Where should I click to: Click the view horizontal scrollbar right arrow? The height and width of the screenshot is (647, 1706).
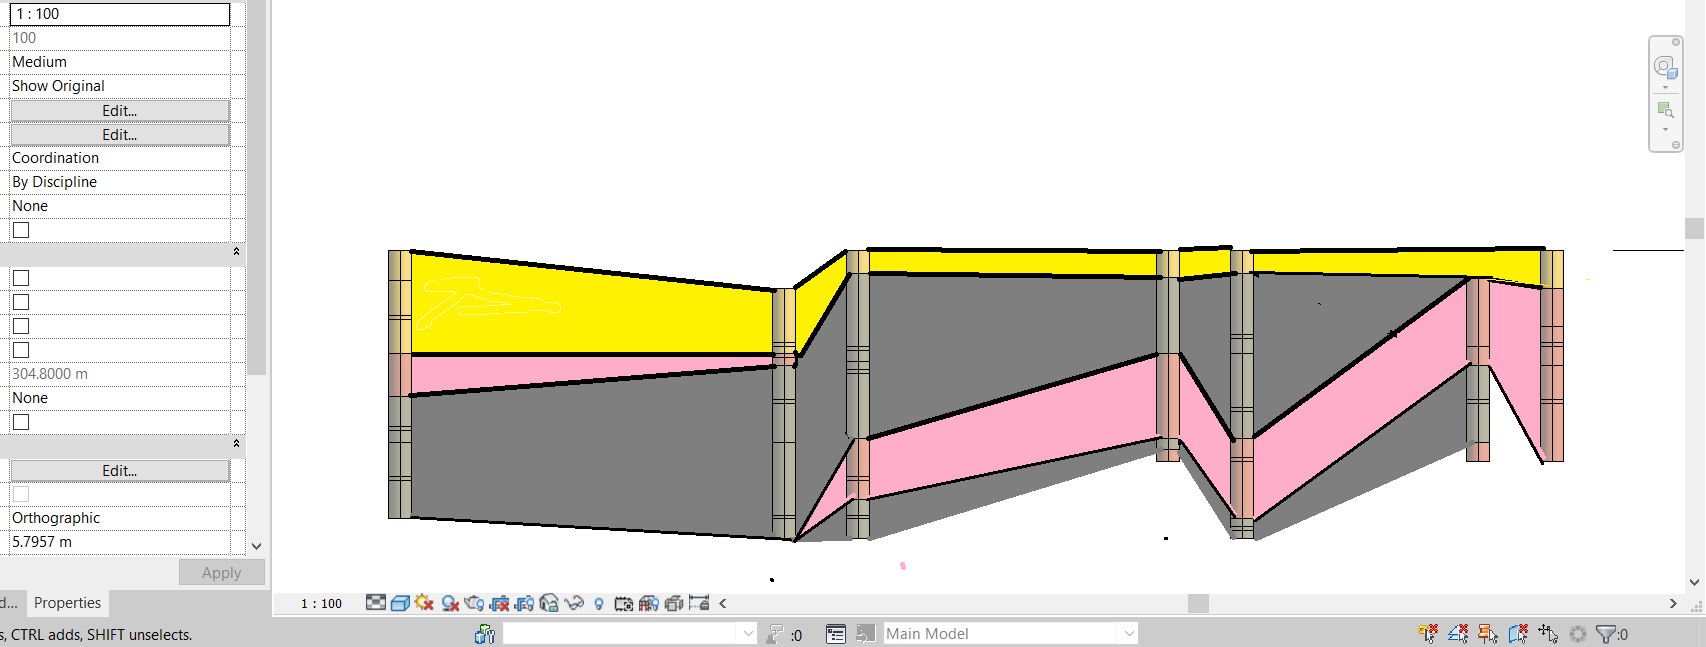click(1673, 603)
